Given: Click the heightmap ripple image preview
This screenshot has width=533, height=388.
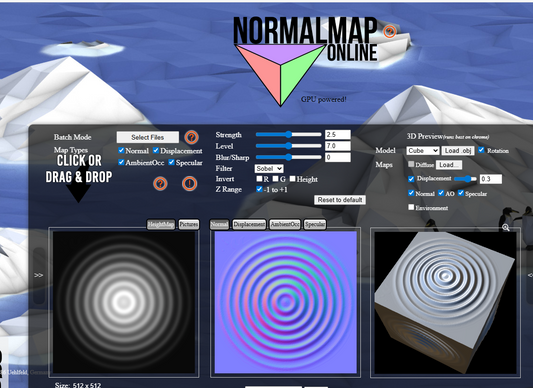Looking at the screenshot, I should (124, 302).
